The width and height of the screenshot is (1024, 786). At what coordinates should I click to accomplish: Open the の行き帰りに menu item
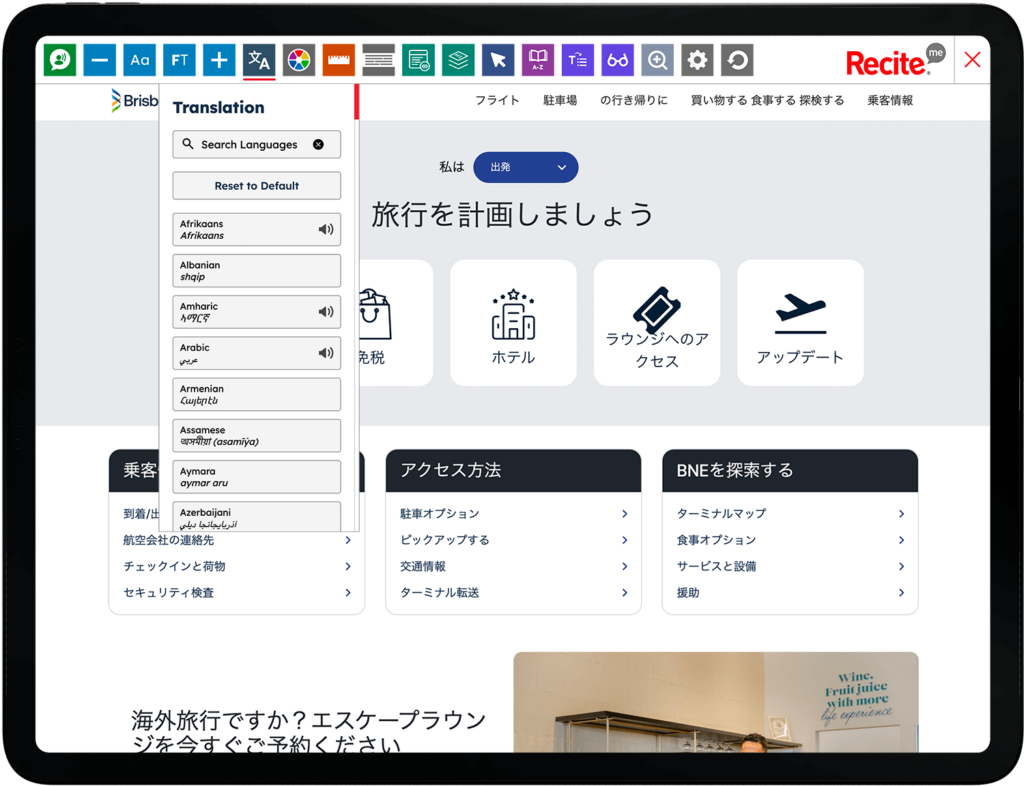(x=633, y=100)
